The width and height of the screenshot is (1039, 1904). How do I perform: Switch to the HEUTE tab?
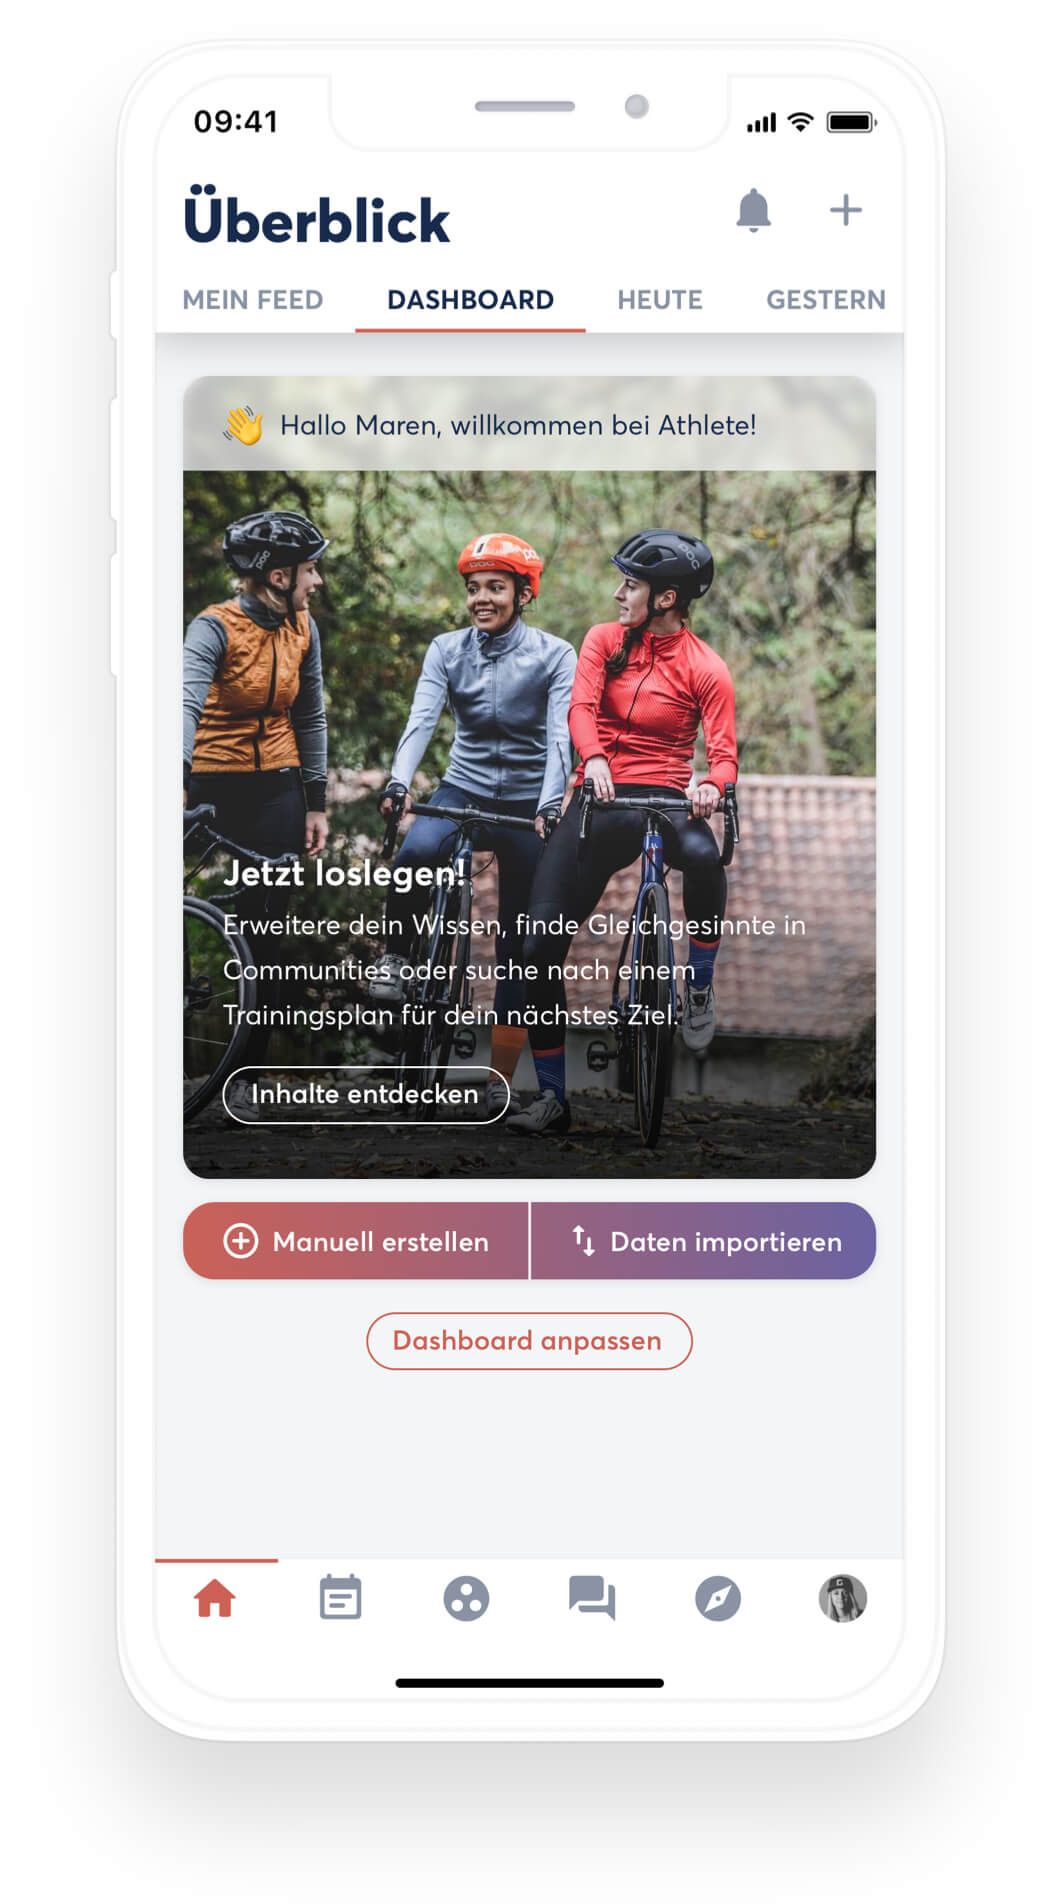pyautogui.click(x=660, y=300)
